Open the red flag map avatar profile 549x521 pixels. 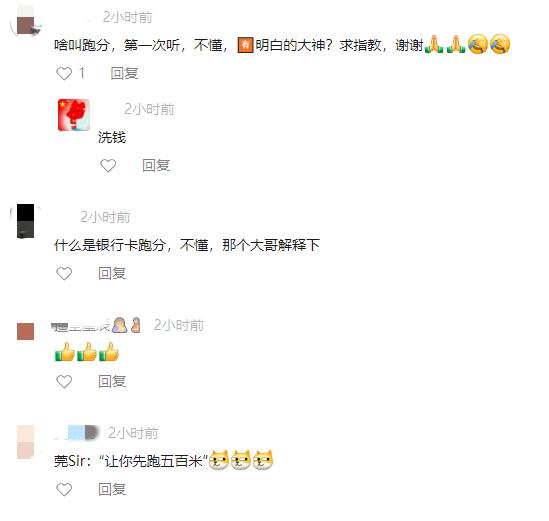pyautogui.click(x=74, y=115)
